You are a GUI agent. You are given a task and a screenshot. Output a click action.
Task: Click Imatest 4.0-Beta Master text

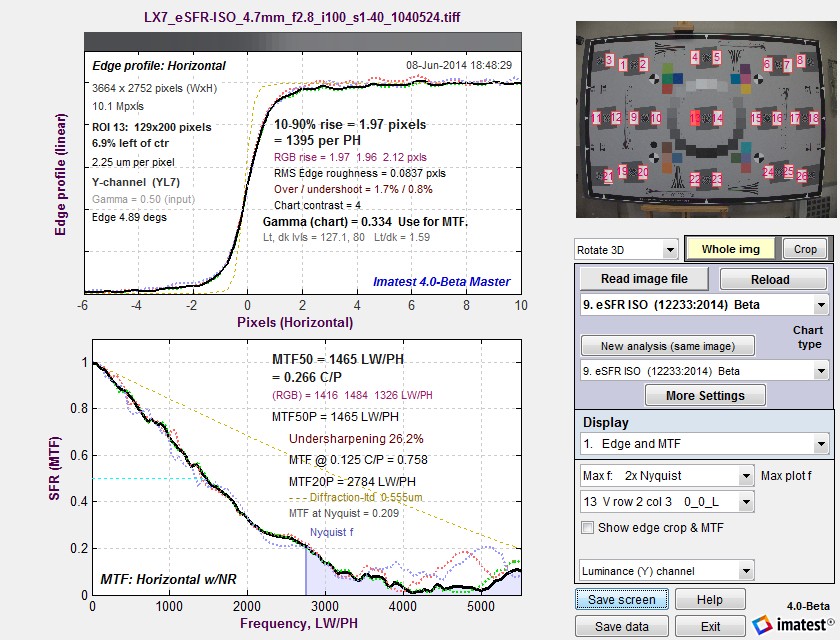coord(441,282)
